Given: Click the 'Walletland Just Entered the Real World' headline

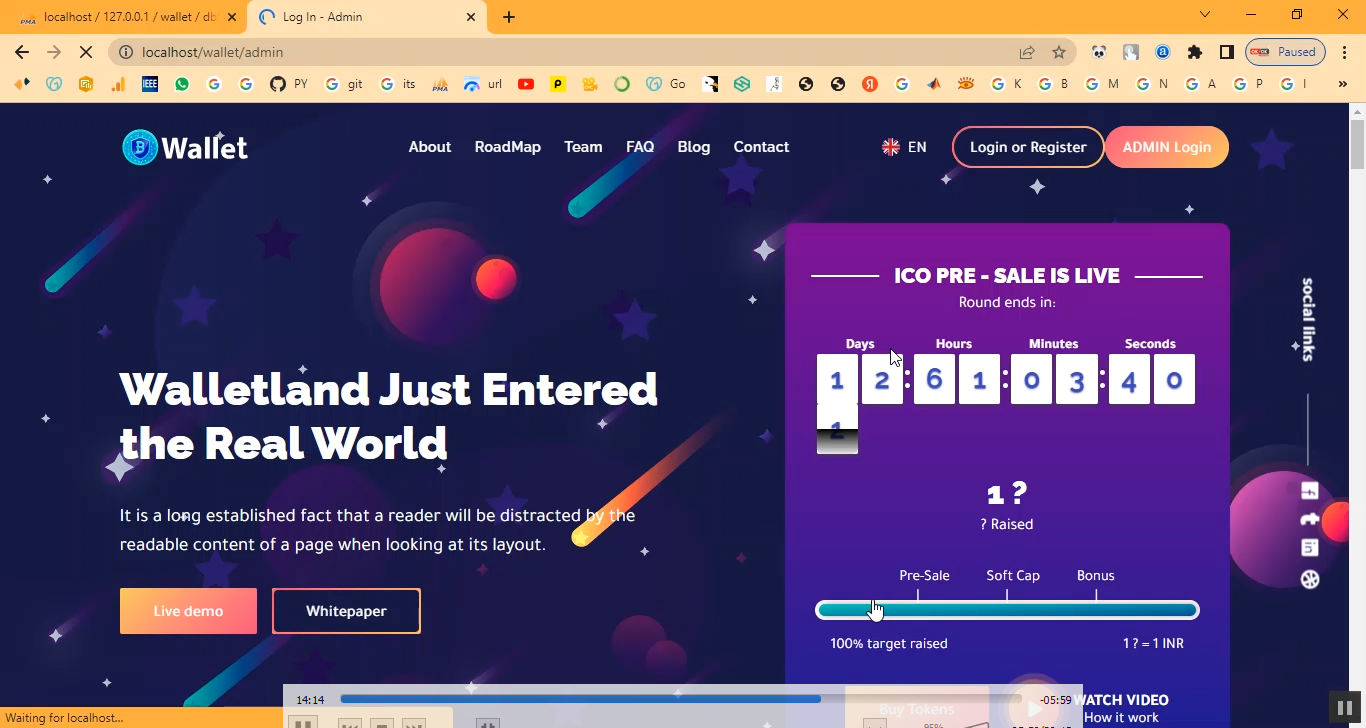Looking at the screenshot, I should click(x=389, y=416).
